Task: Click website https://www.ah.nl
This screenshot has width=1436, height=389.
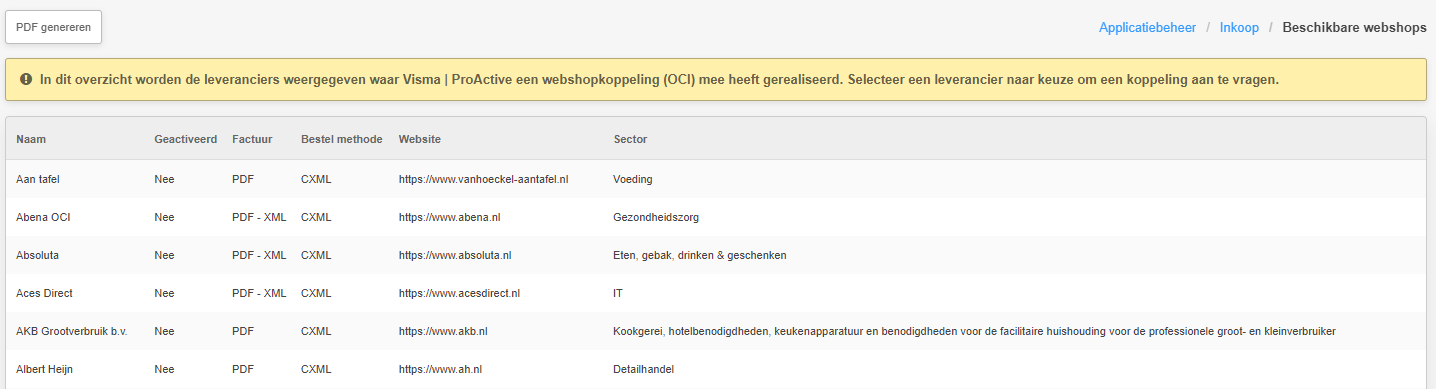Action: click(440, 369)
